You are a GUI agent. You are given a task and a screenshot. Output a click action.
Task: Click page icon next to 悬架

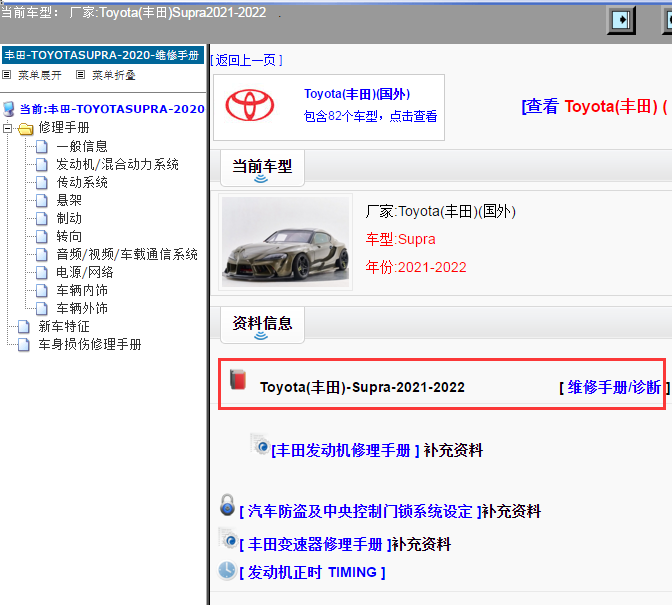point(42,201)
